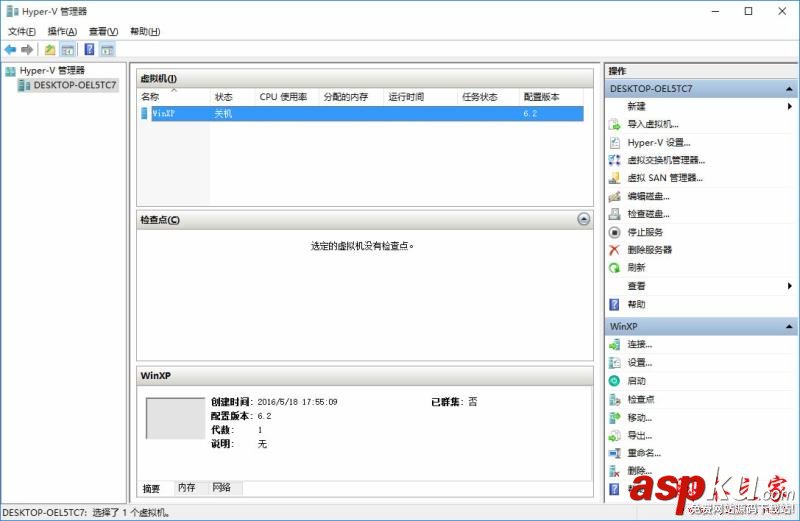Viewport: 800px width, 521px height.
Task: Click the 启动 power icon for WinXP
Action: (614, 381)
